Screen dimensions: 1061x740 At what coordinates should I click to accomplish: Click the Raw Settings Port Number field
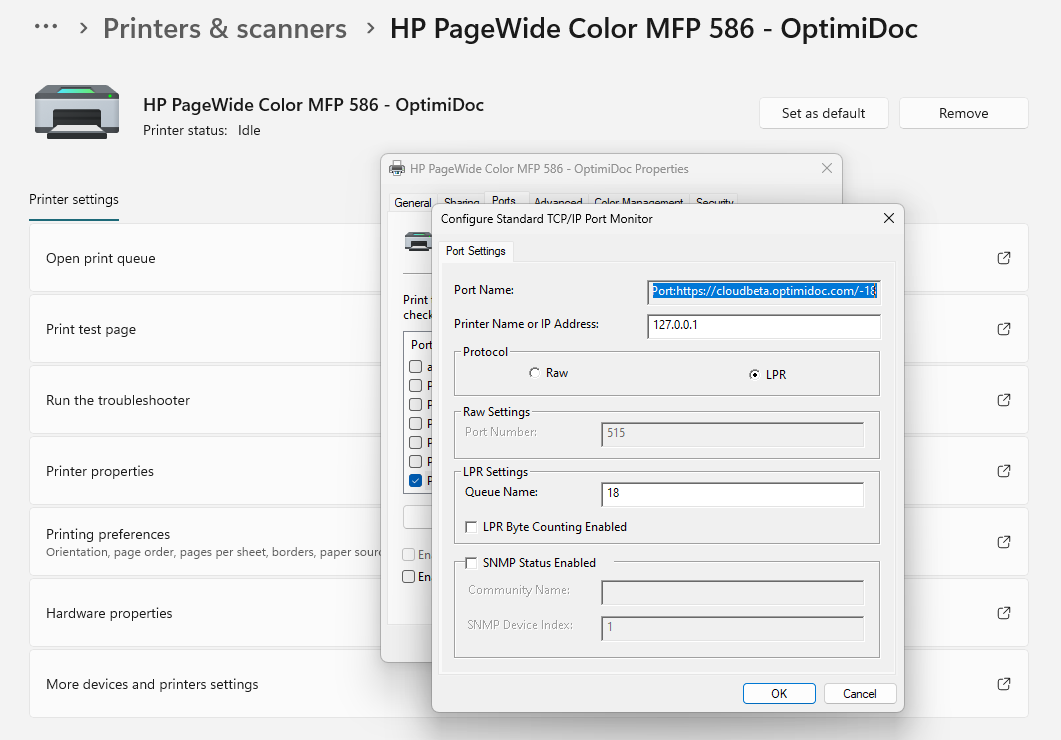pos(732,434)
